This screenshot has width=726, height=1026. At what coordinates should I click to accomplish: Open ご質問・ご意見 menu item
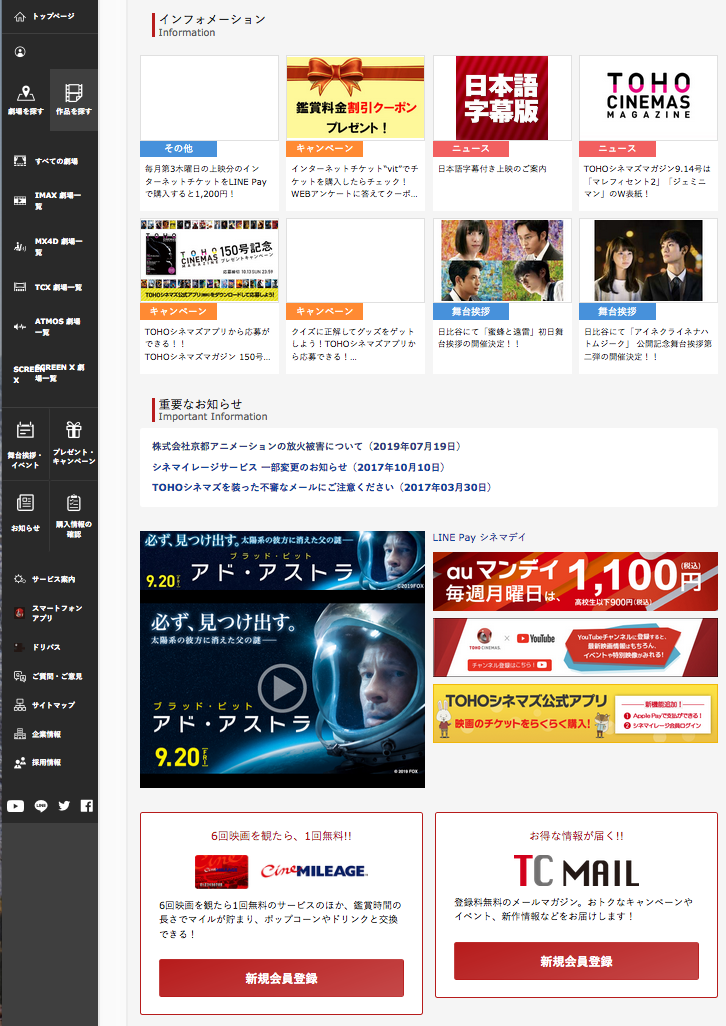48,676
